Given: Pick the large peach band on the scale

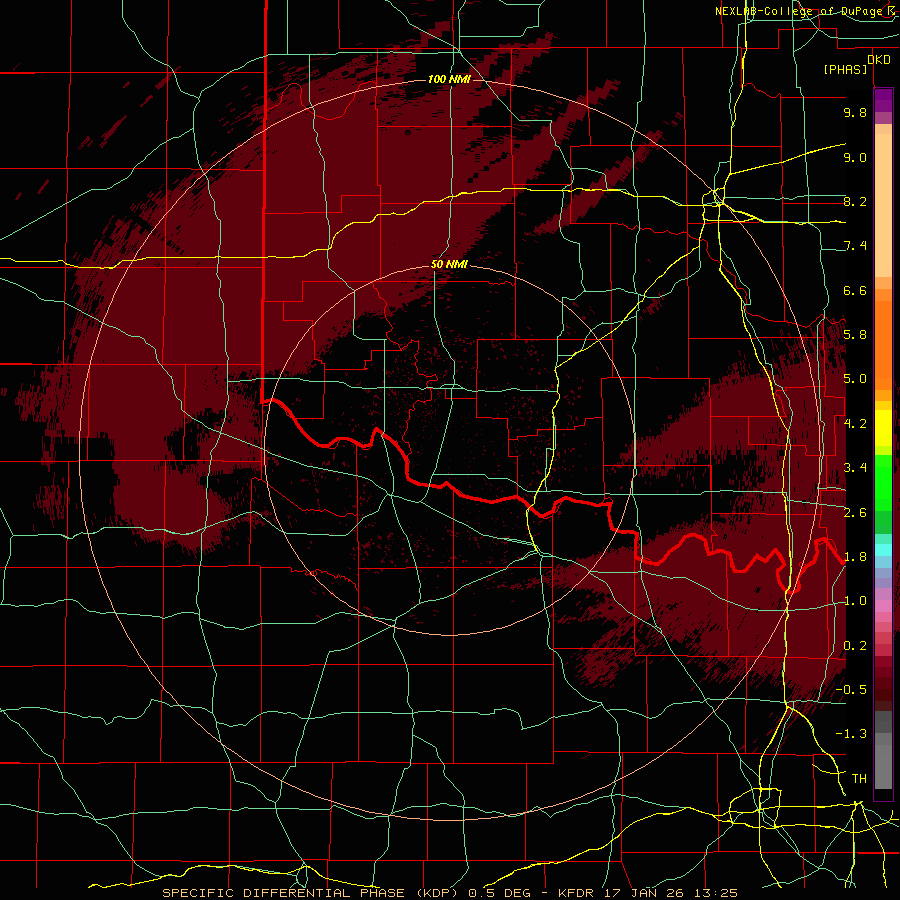Looking at the screenshot, I should click(x=883, y=205).
